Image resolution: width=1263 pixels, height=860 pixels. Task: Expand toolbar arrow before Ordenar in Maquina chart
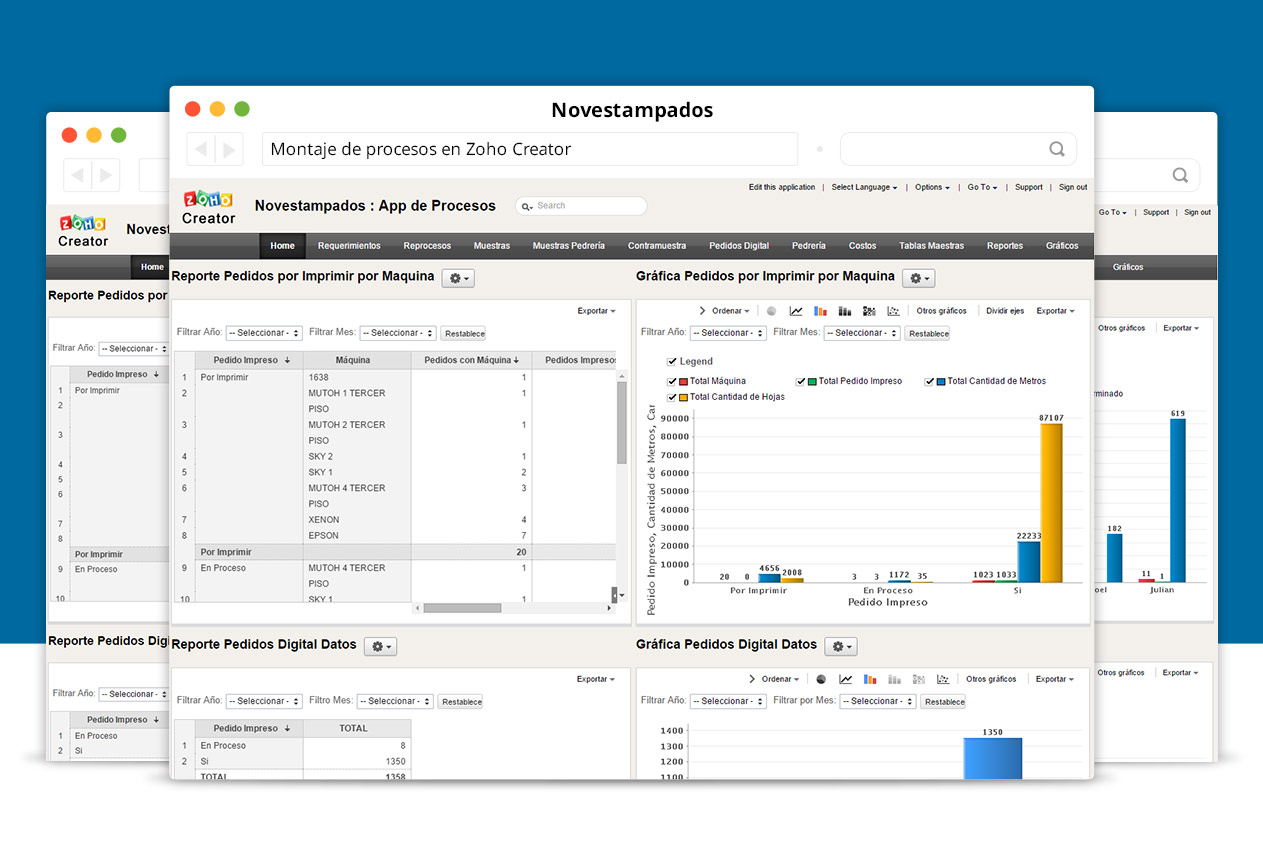point(702,311)
